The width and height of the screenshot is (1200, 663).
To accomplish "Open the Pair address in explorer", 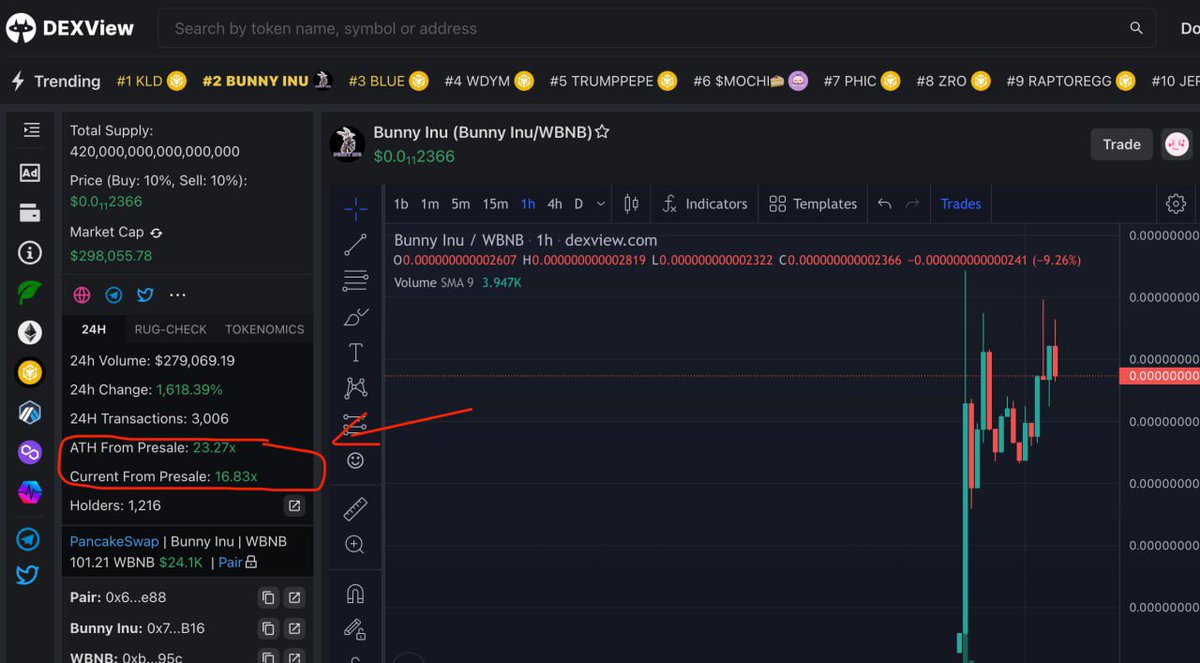I will pos(294,597).
